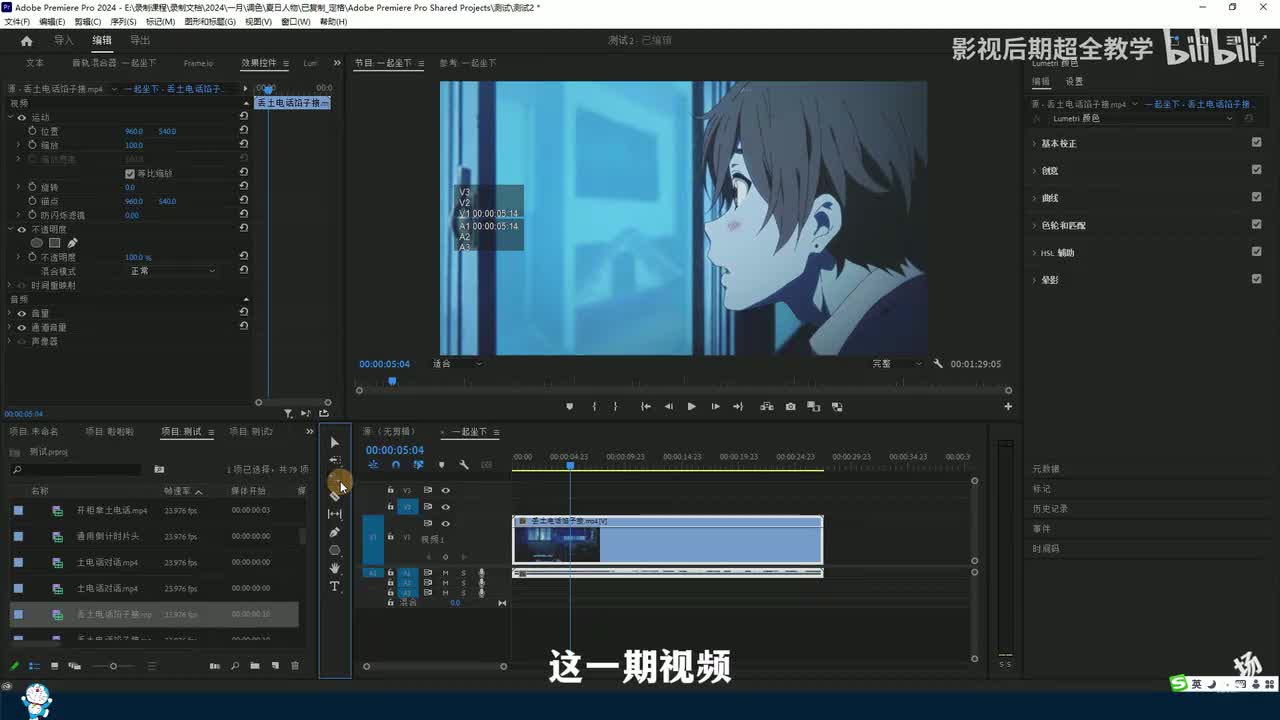
Task: Click the program monitor playhead marker
Action: (392, 381)
